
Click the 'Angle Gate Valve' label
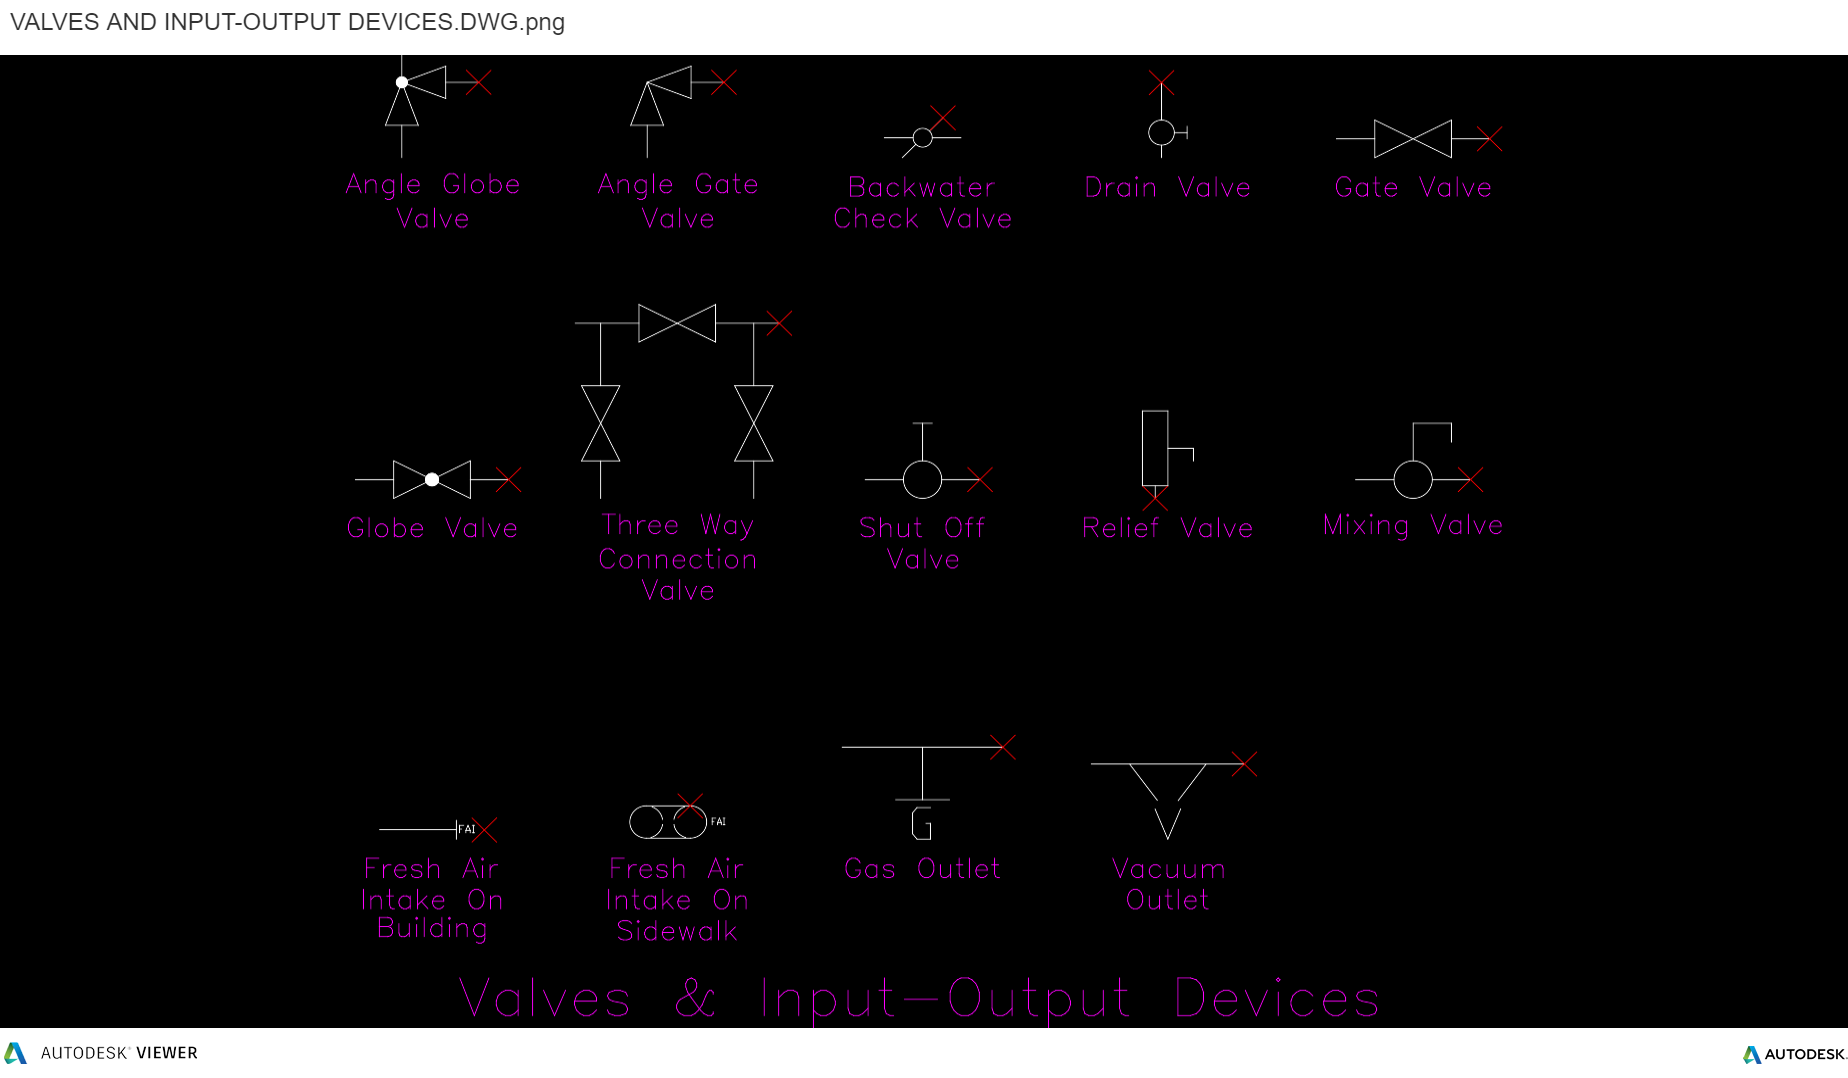click(678, 201)
